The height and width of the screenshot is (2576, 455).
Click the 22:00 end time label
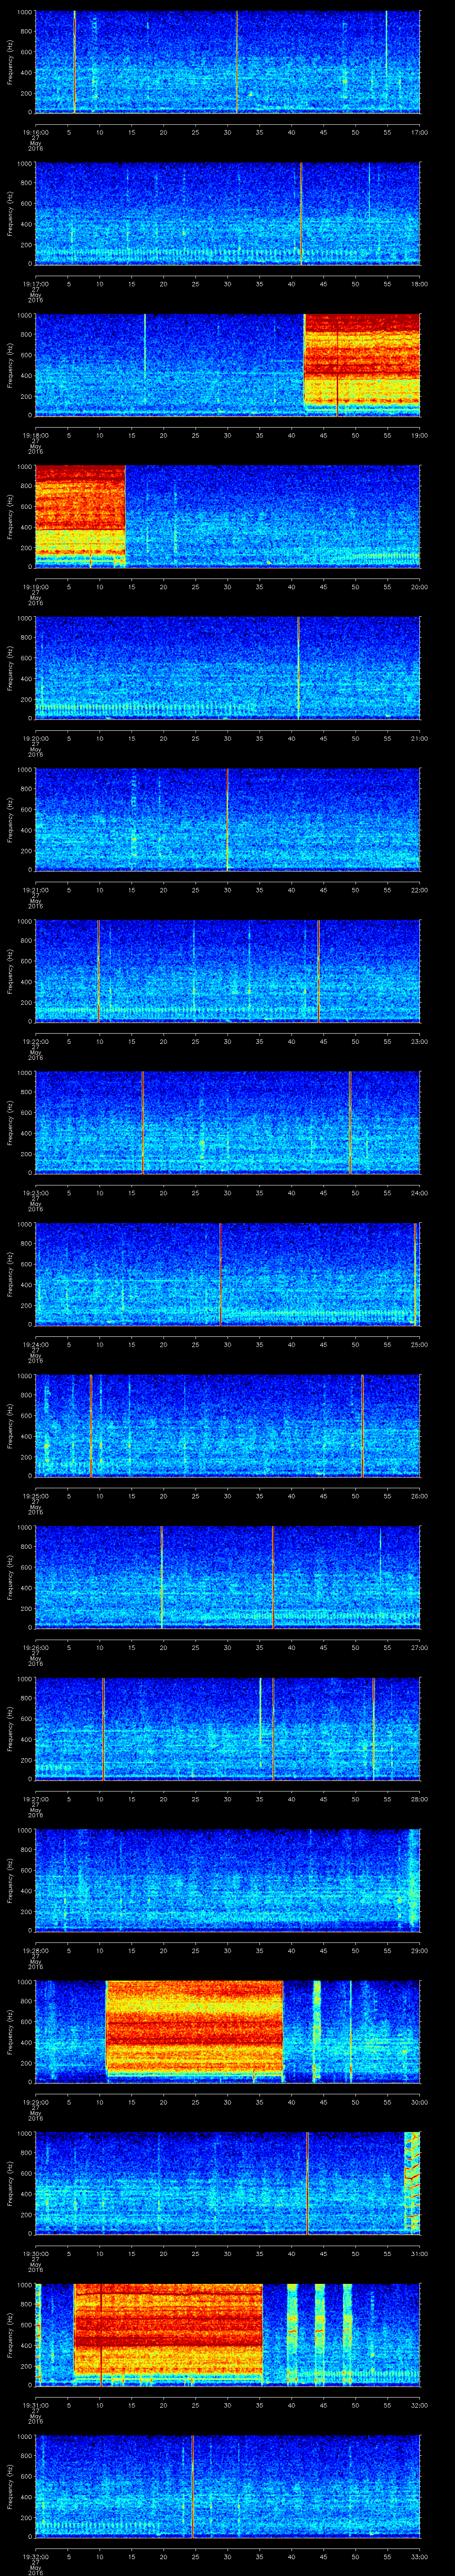[420, 890]
